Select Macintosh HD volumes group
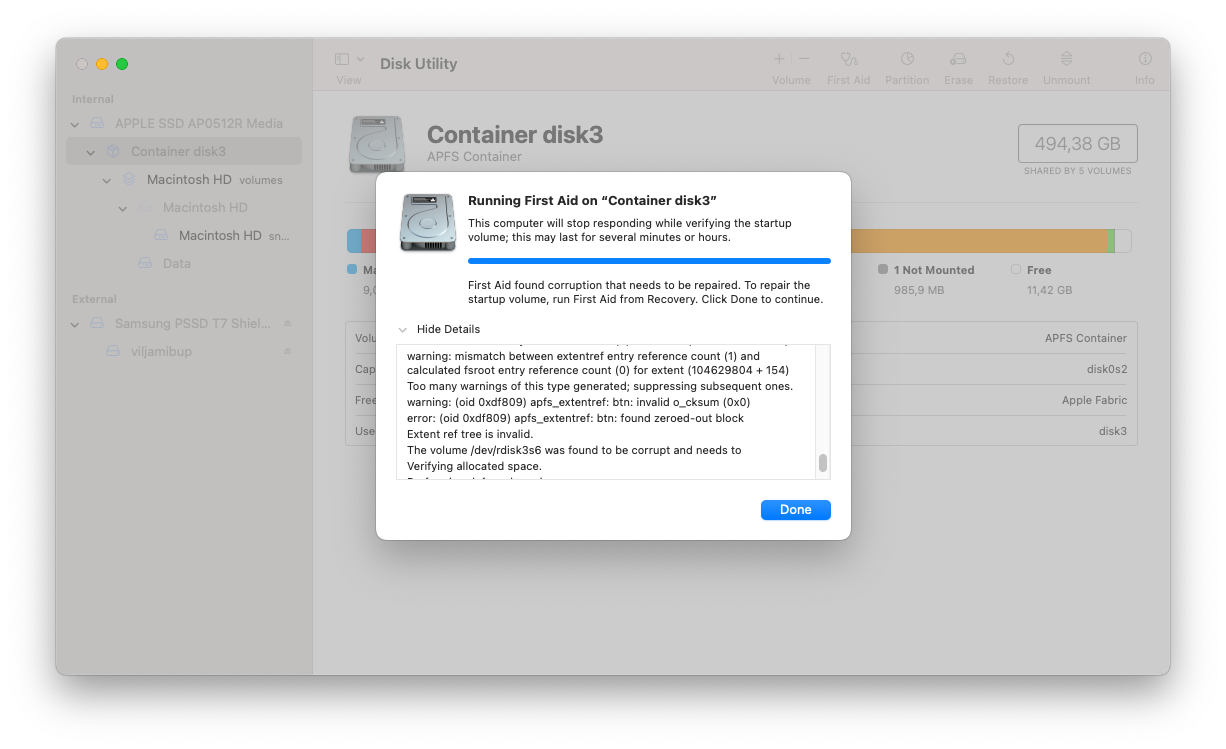The image size is (1226, 749). tap(184, 179)
